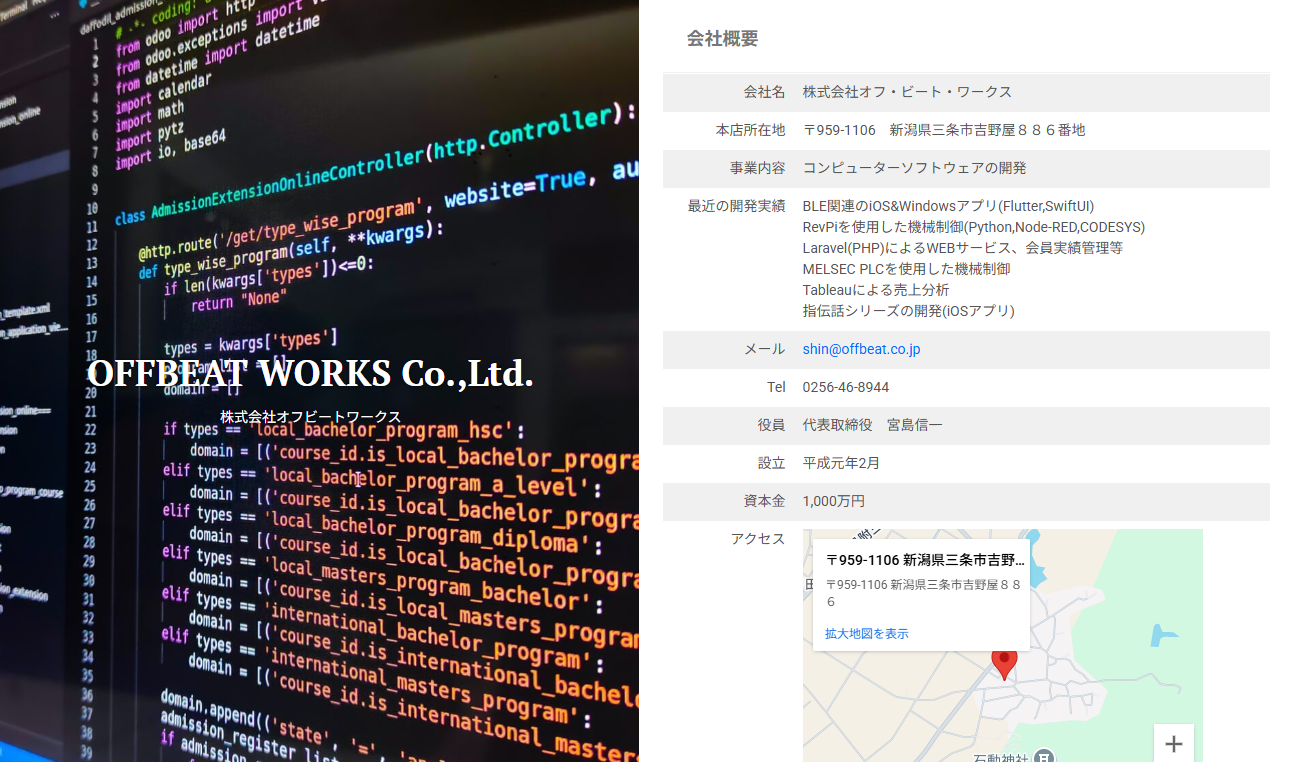Click the Tableauによる売上分析 line
The image size is (1290, 762).
pyautogui.click(x=876, y=290)
